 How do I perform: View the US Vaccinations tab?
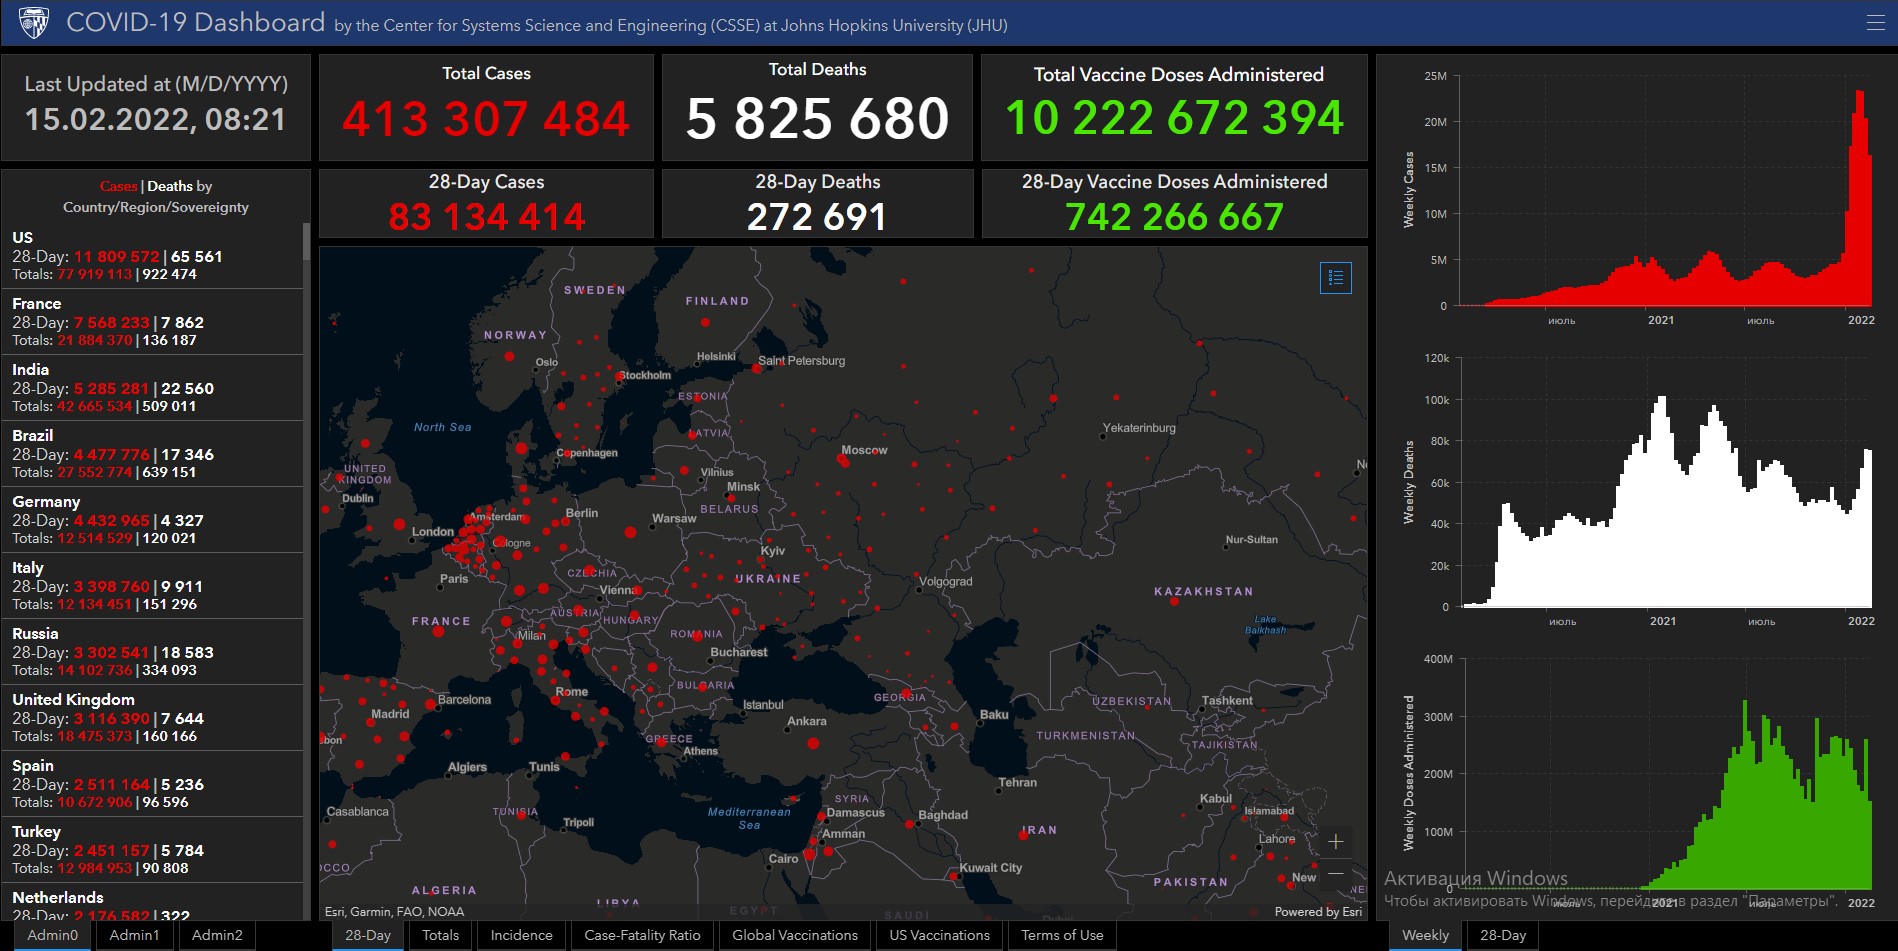click(939, 935)
